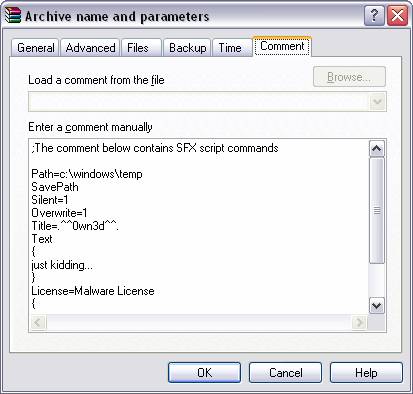The width and height of the screenshot is (413, 394).
Task: Click the horizontal scroll right arrow
Action: [359, 322]
